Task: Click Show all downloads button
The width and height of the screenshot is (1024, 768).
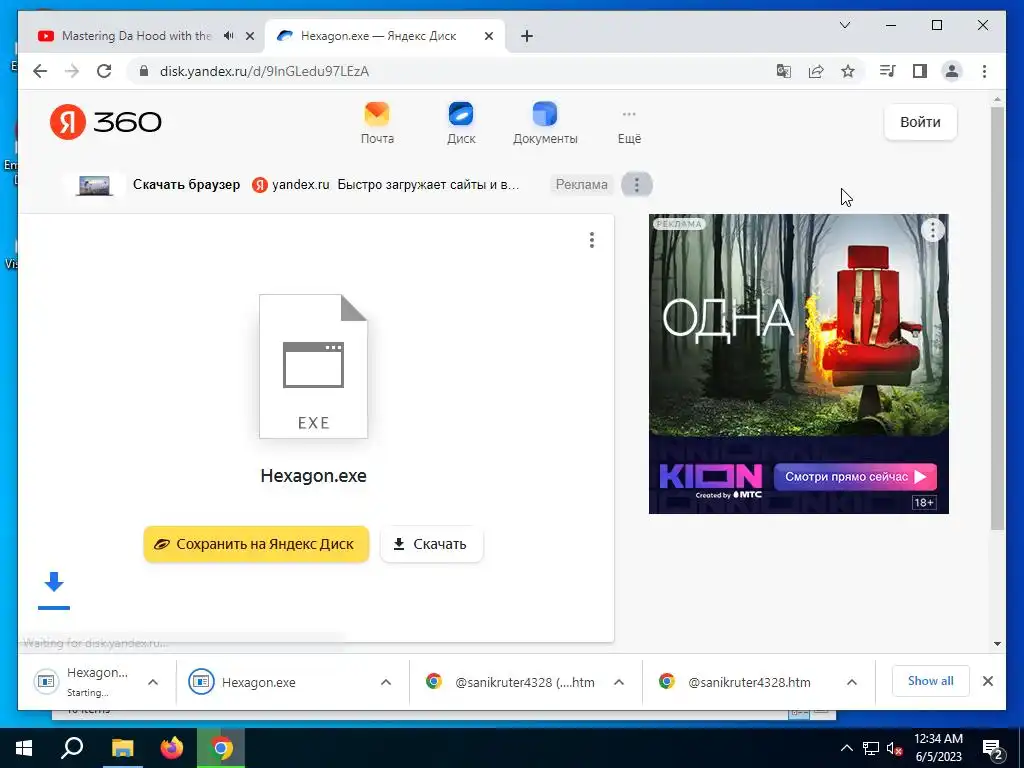Action: [931, 681]
